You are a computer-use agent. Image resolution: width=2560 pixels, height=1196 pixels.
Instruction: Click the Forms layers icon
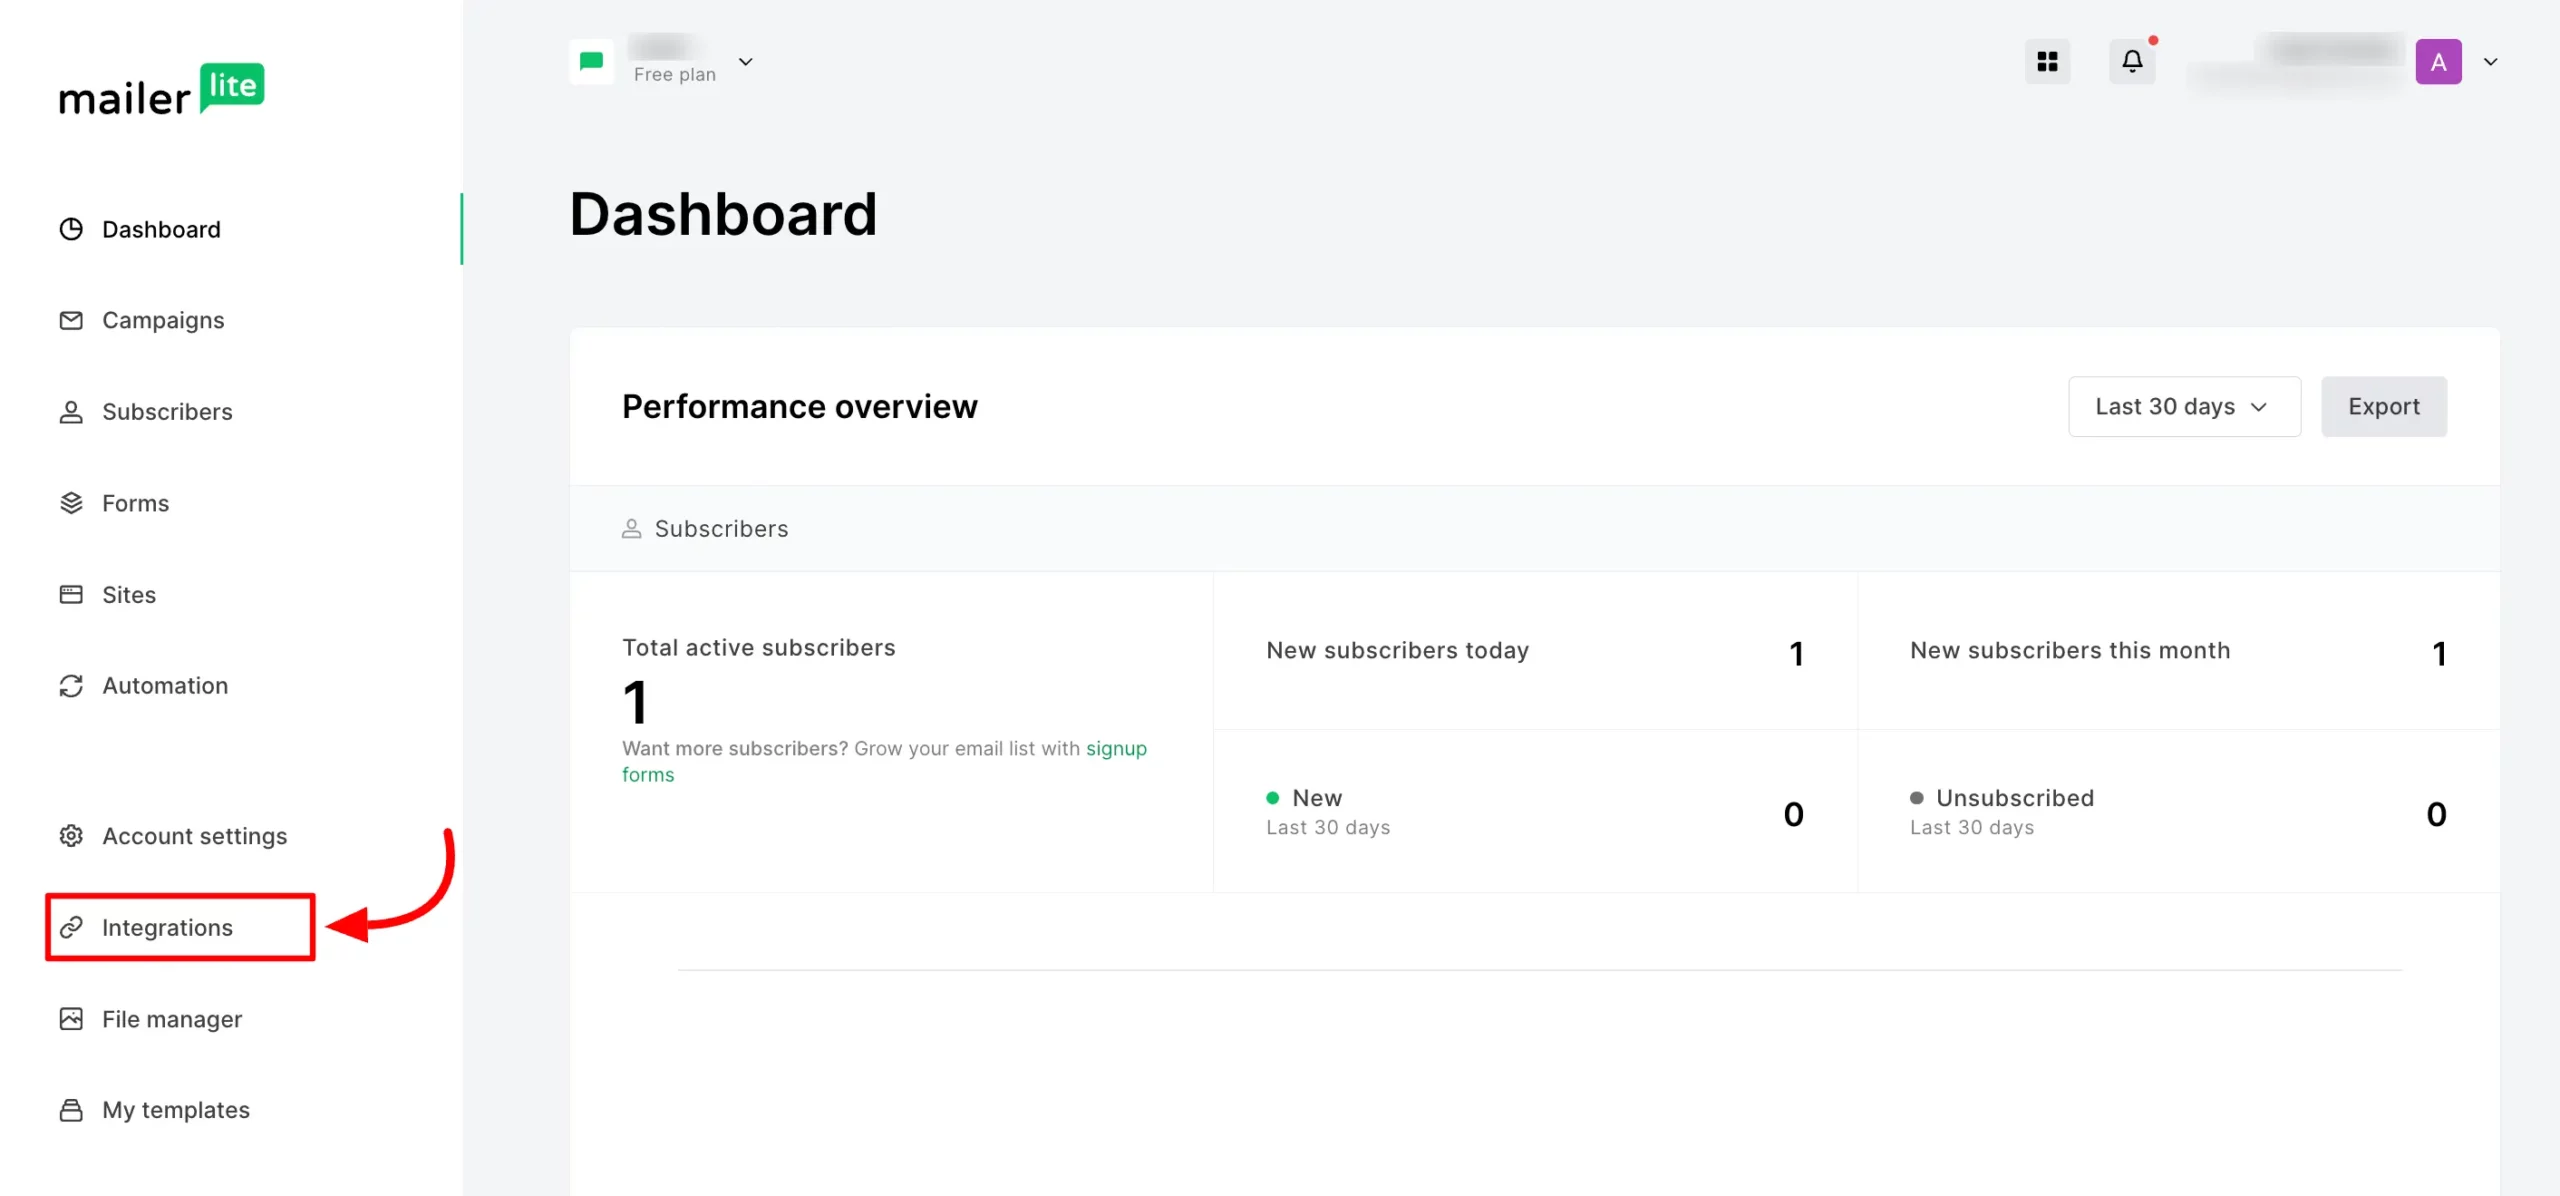click(71, 503)
